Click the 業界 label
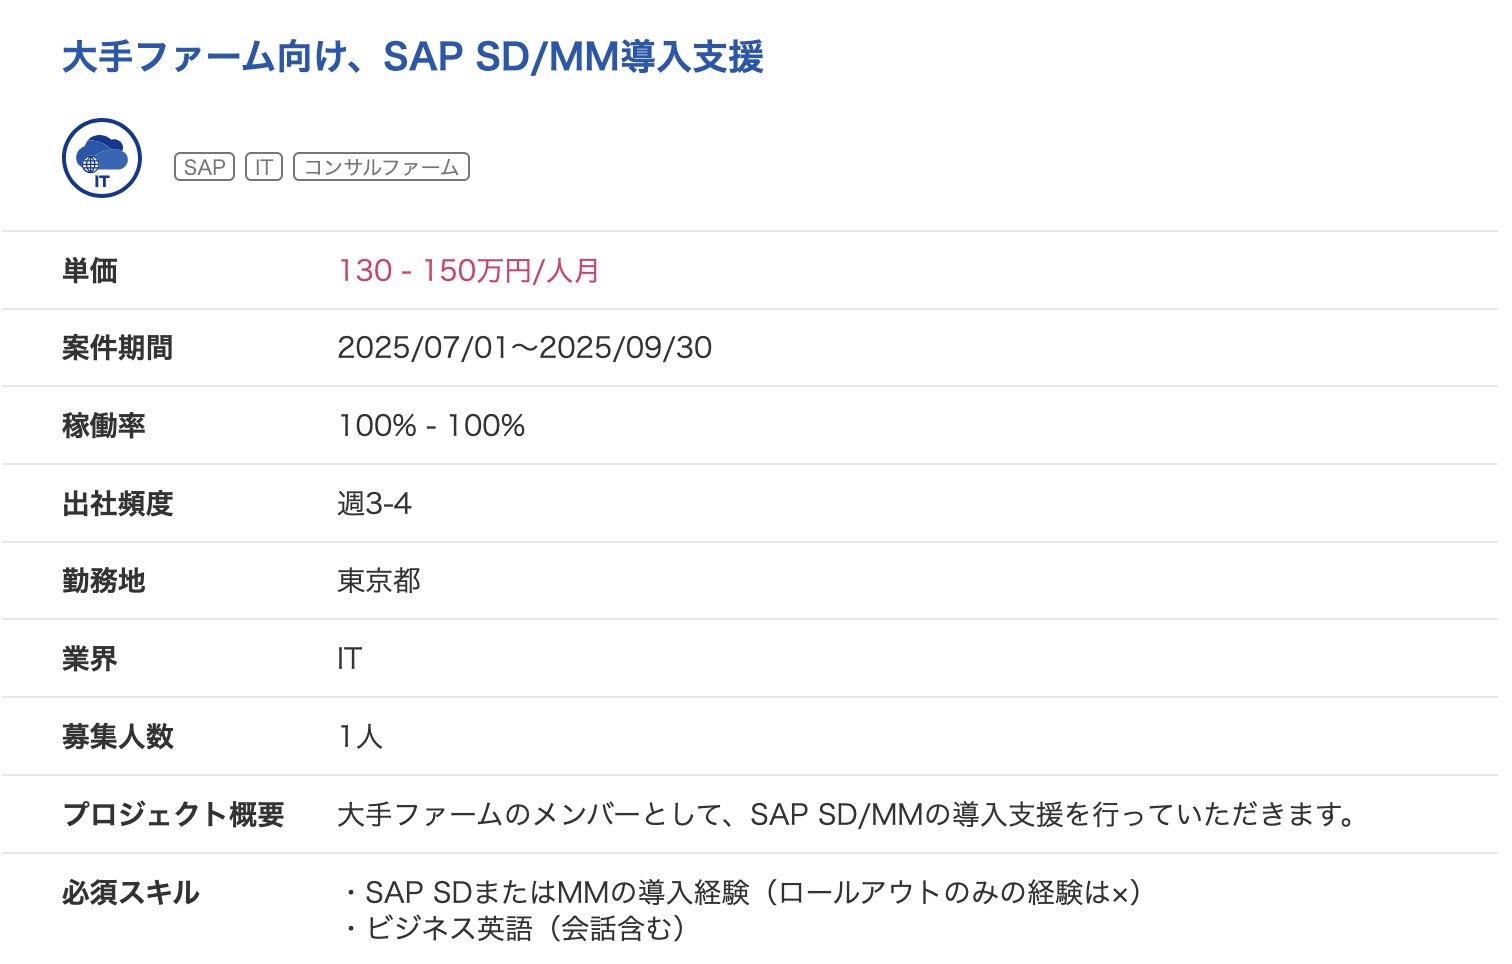This screenshot has width=1512, height=964. 90,659
